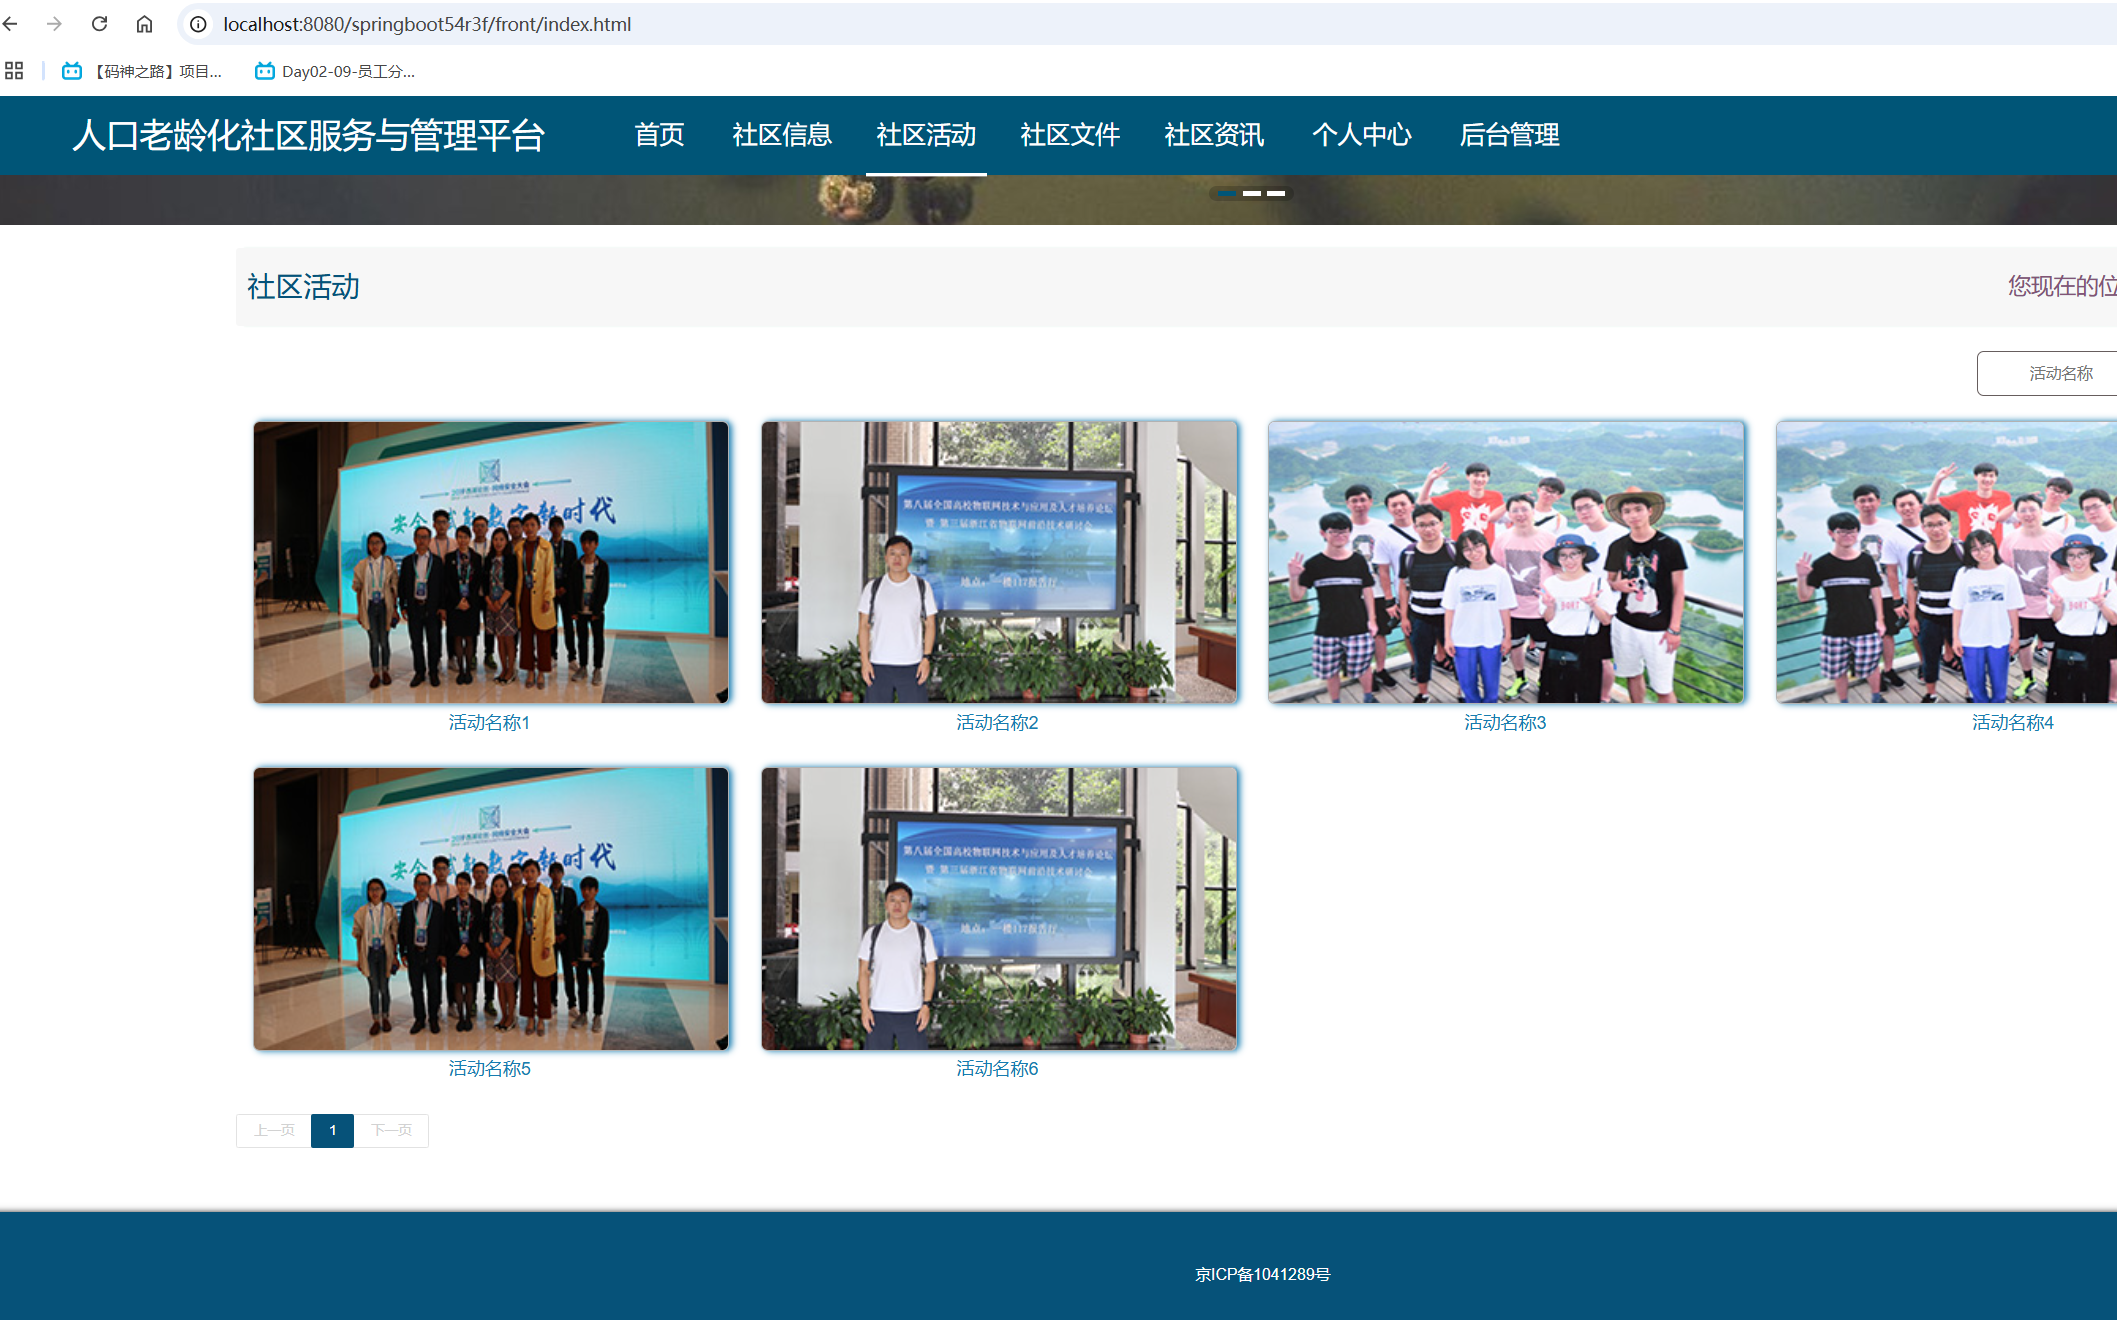Viewport: 2117px width, 1320px height.
Task: Click the Bilibili icon of Day02-09-员工分 bookmark
Action: click(264, 71)
